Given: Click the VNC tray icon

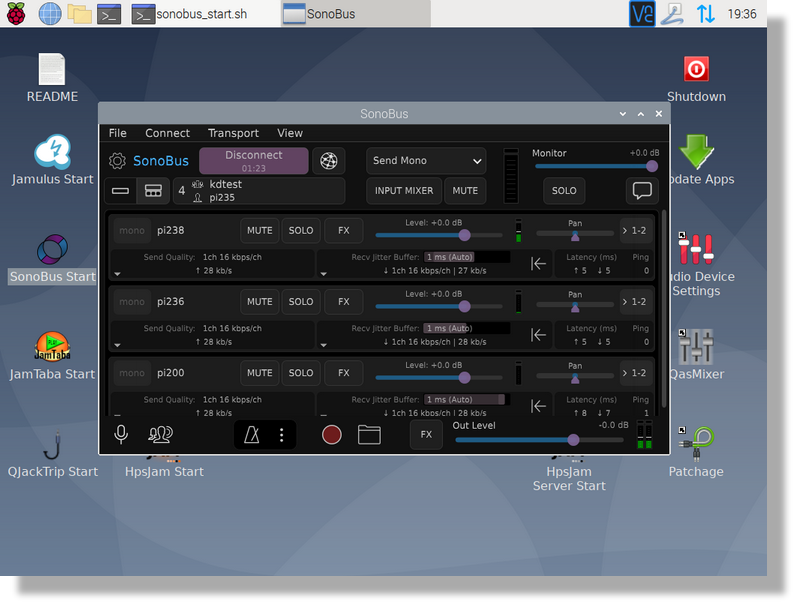Looking at the screenshot, I should (642, 14).
